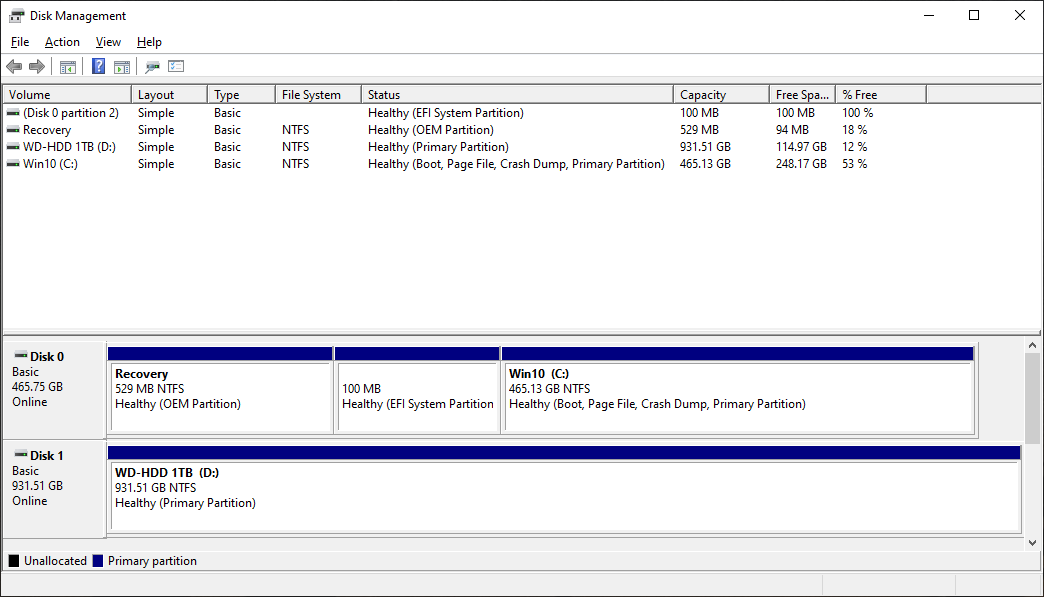Image resolution: width=1044 pixels, height=597 pixels.
Task: Maximize the Disk Management window
Action: pyautogui.click(x=974, y=15)
